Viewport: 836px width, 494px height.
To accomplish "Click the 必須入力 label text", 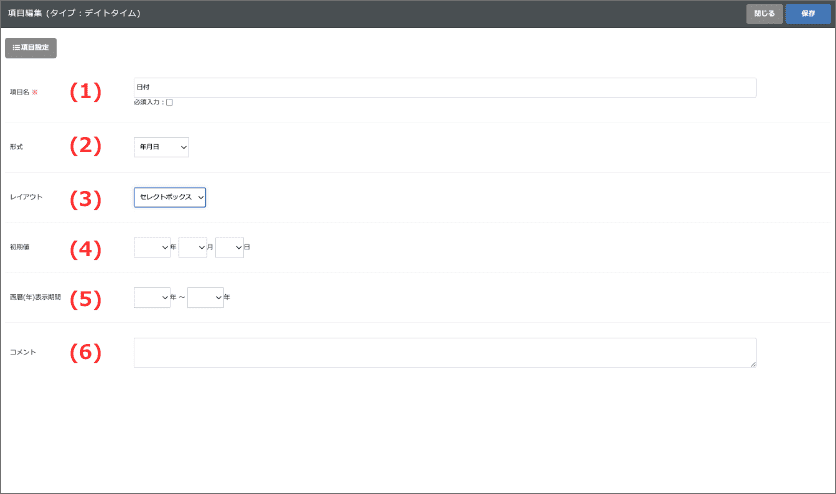I will pos(148,102).
